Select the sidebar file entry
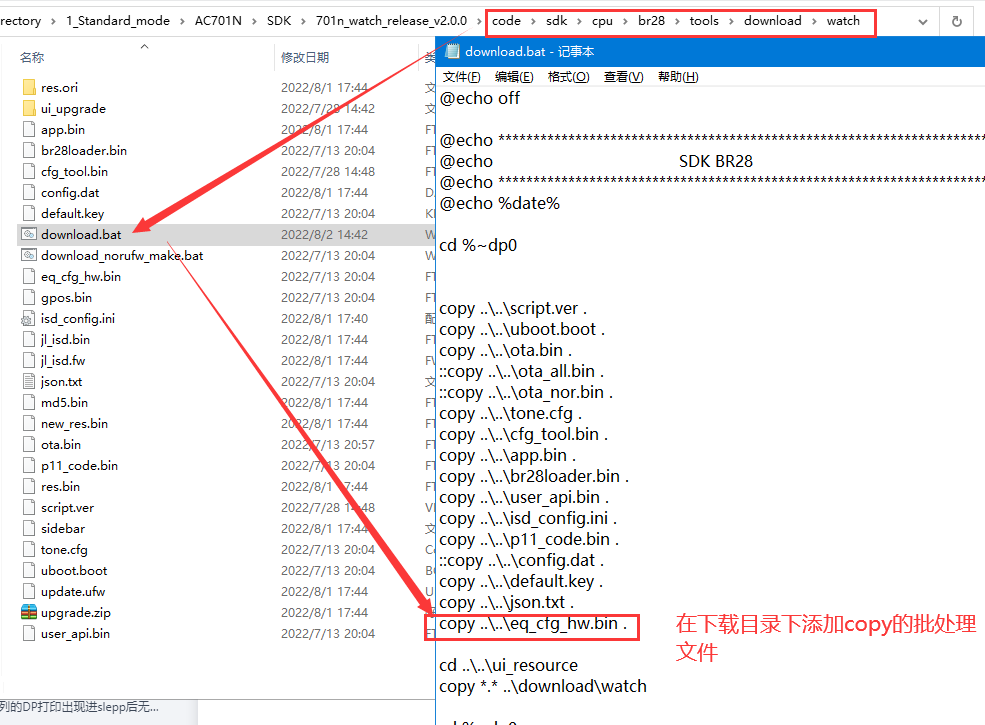 tap(63, 528)
